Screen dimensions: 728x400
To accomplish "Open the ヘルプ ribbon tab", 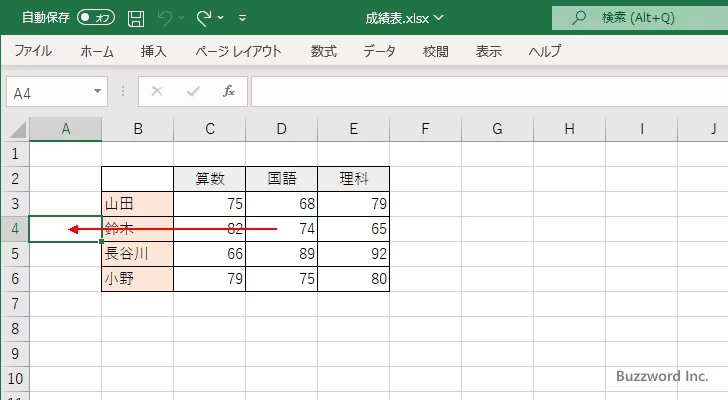I will tap(545, 51).
